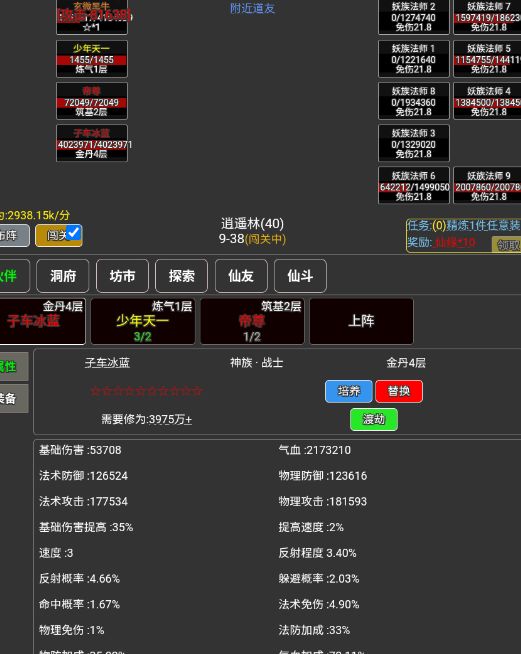Toggle the 闯关 checkbox
The image size is (521, 654).
[x=73, y=232]
